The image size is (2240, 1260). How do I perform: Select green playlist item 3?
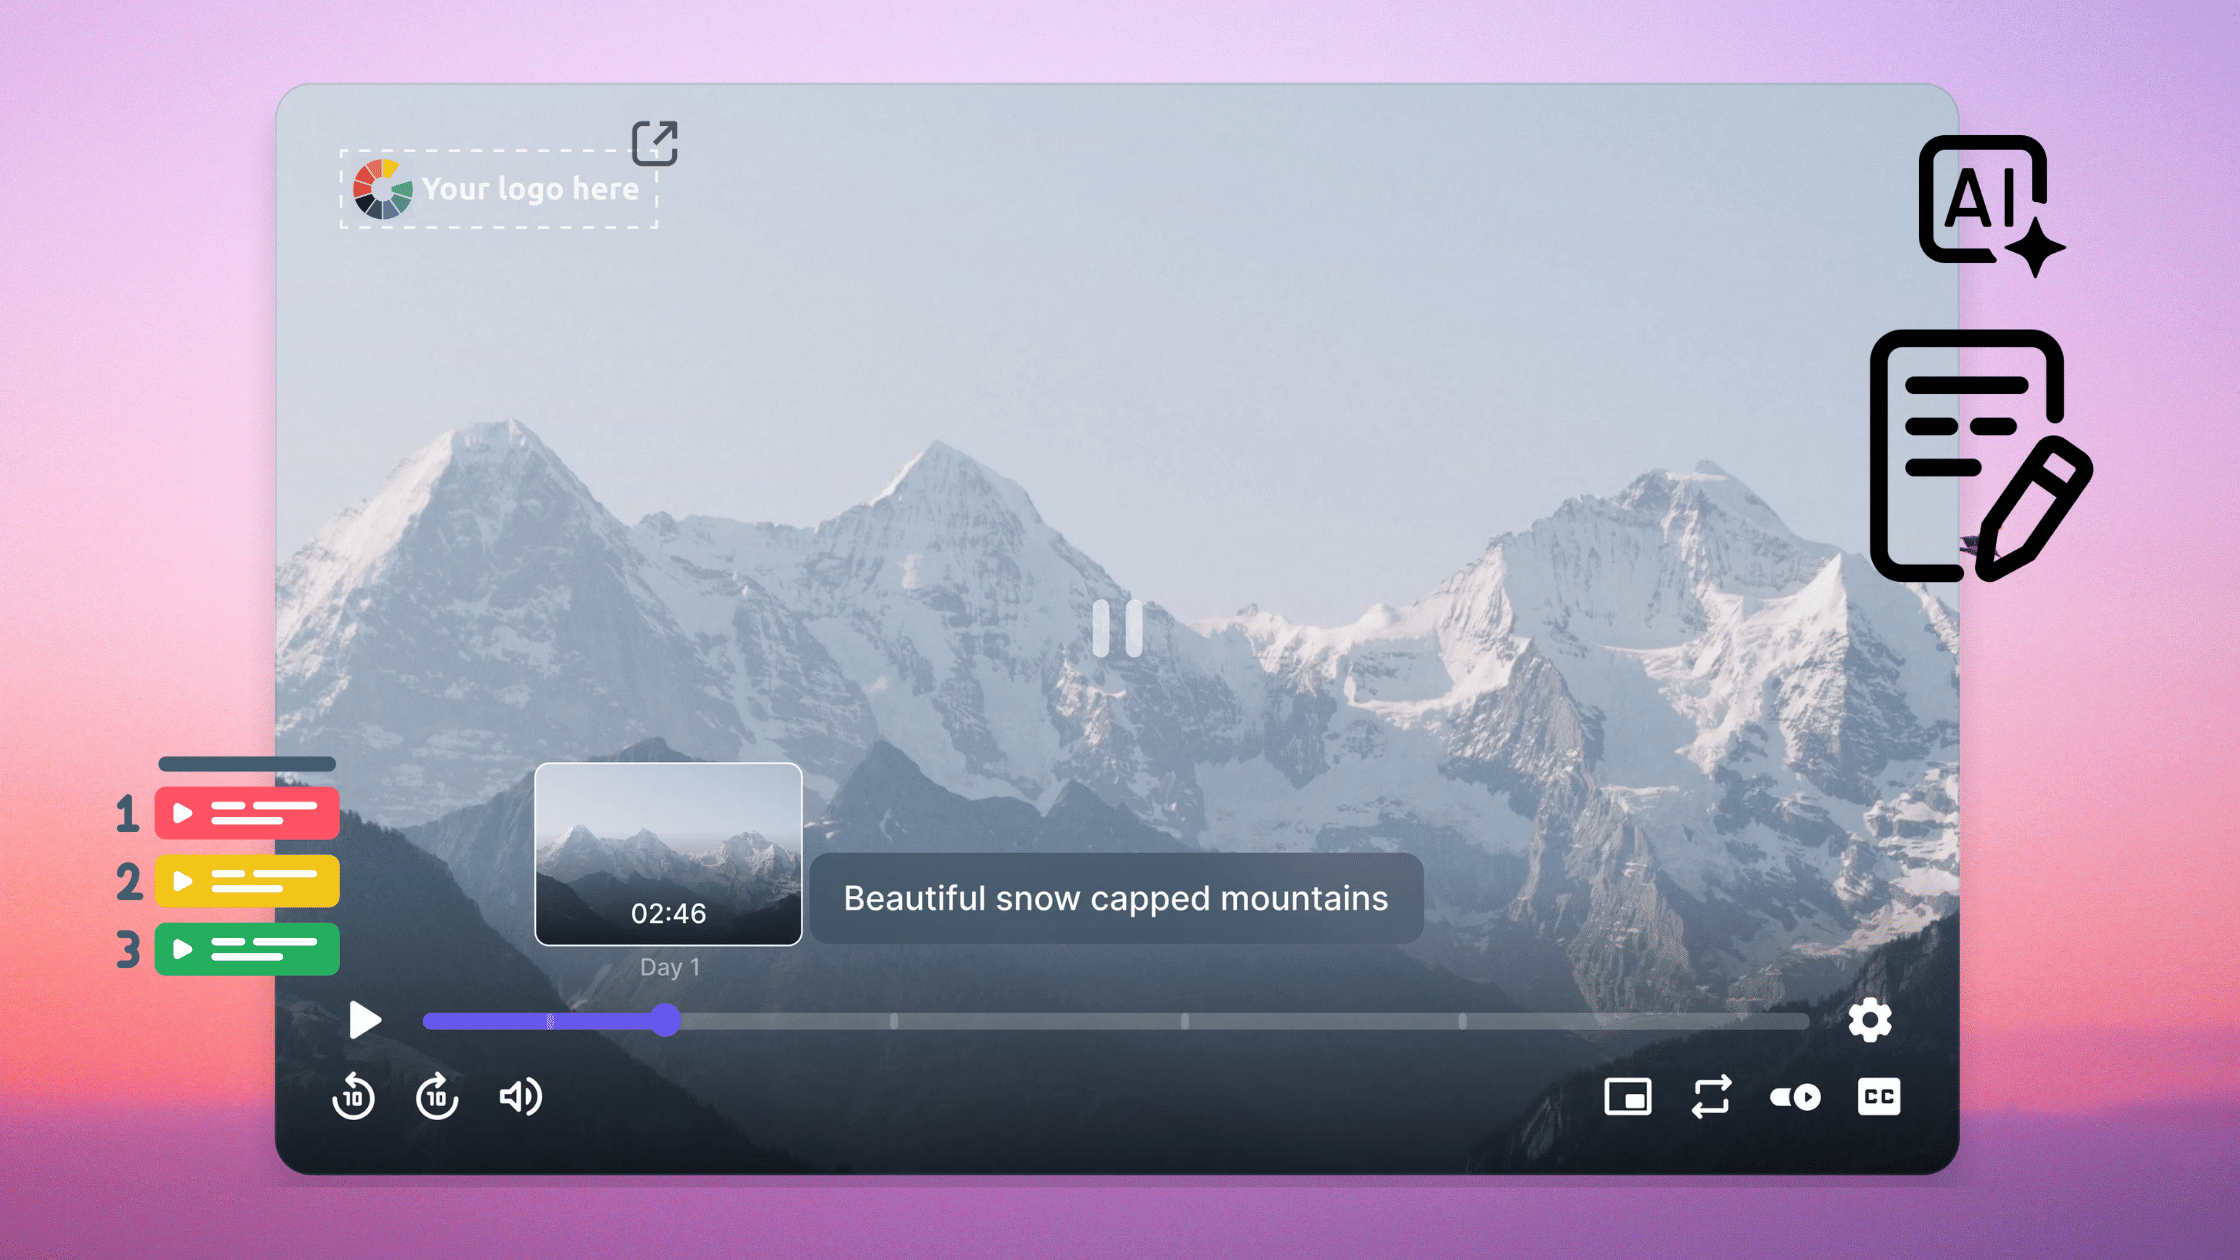pyautogui.click(x=247, y=949)
